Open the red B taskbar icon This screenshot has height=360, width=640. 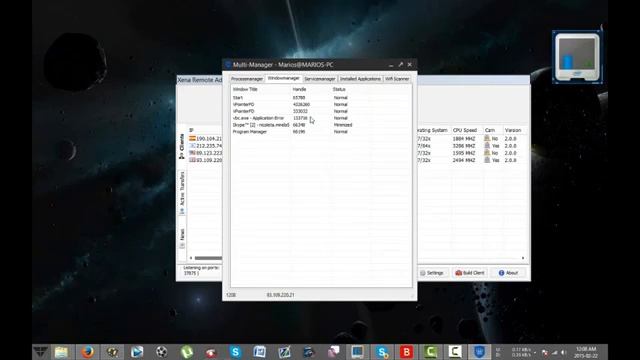(x=407, y=352)
